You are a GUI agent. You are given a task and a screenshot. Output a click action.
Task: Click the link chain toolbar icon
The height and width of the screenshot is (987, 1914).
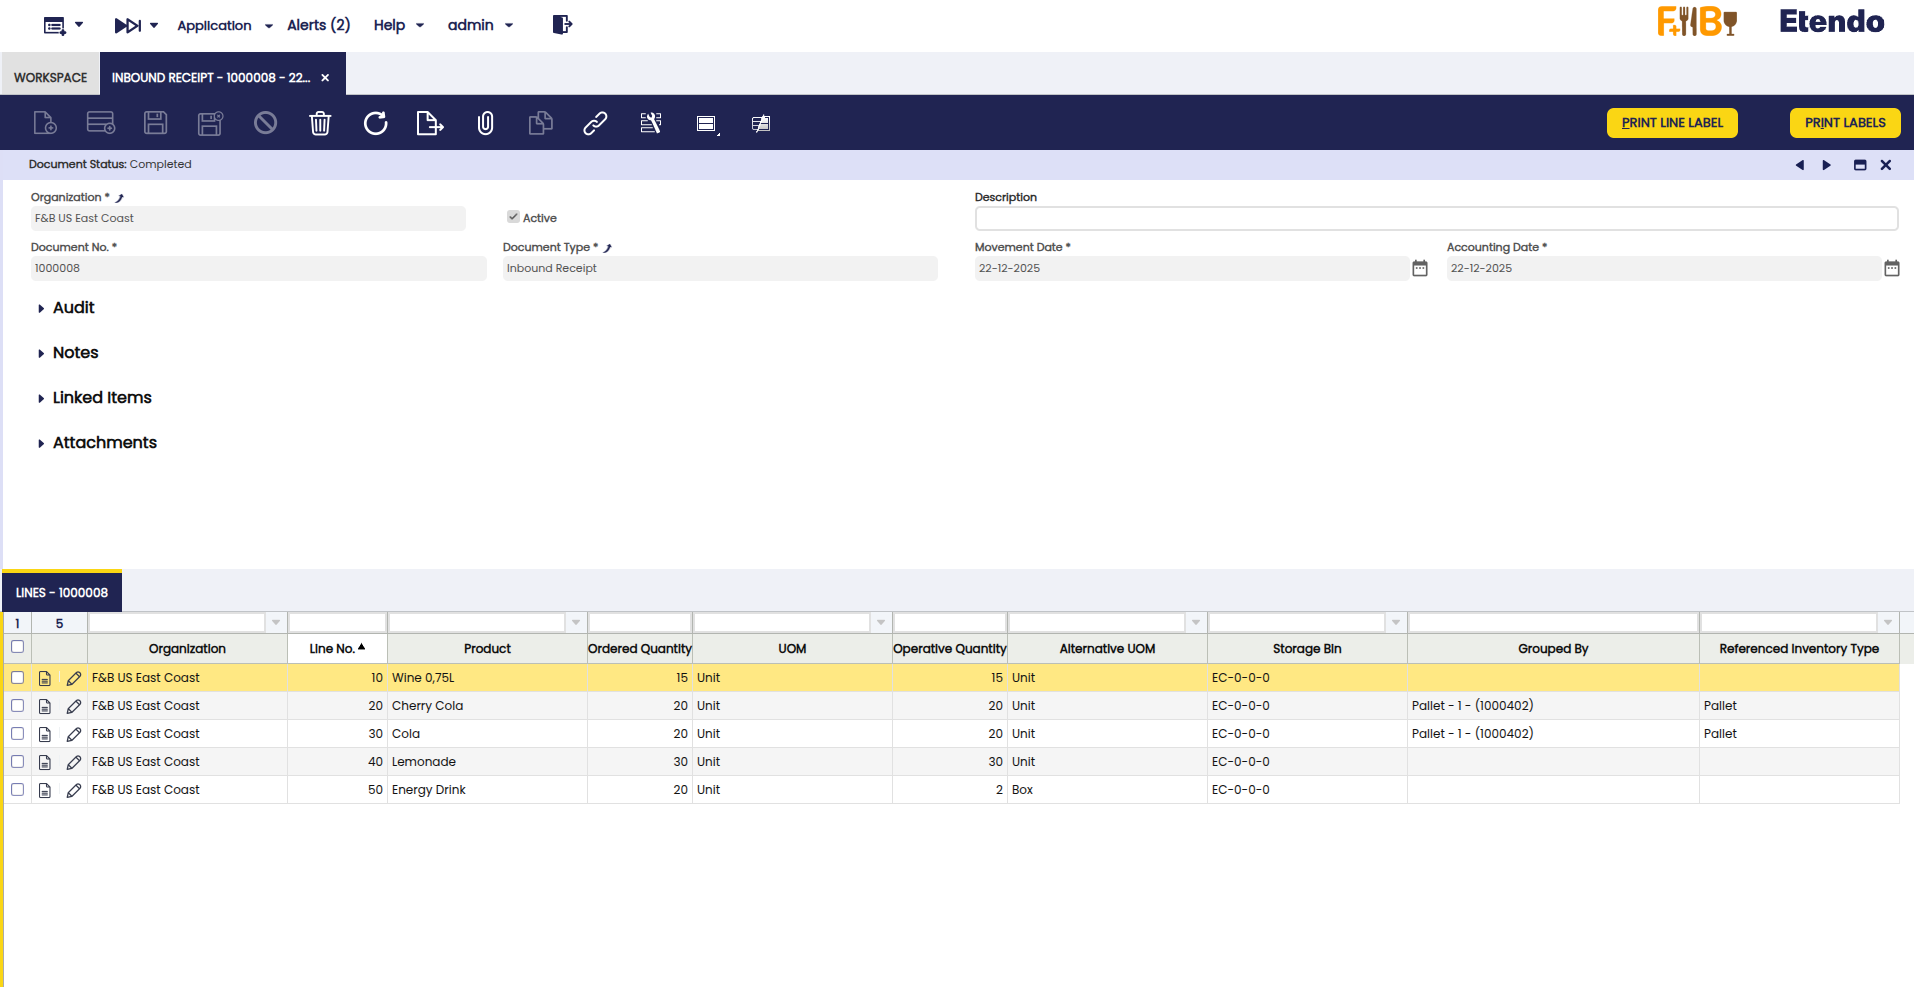point(595,123)
